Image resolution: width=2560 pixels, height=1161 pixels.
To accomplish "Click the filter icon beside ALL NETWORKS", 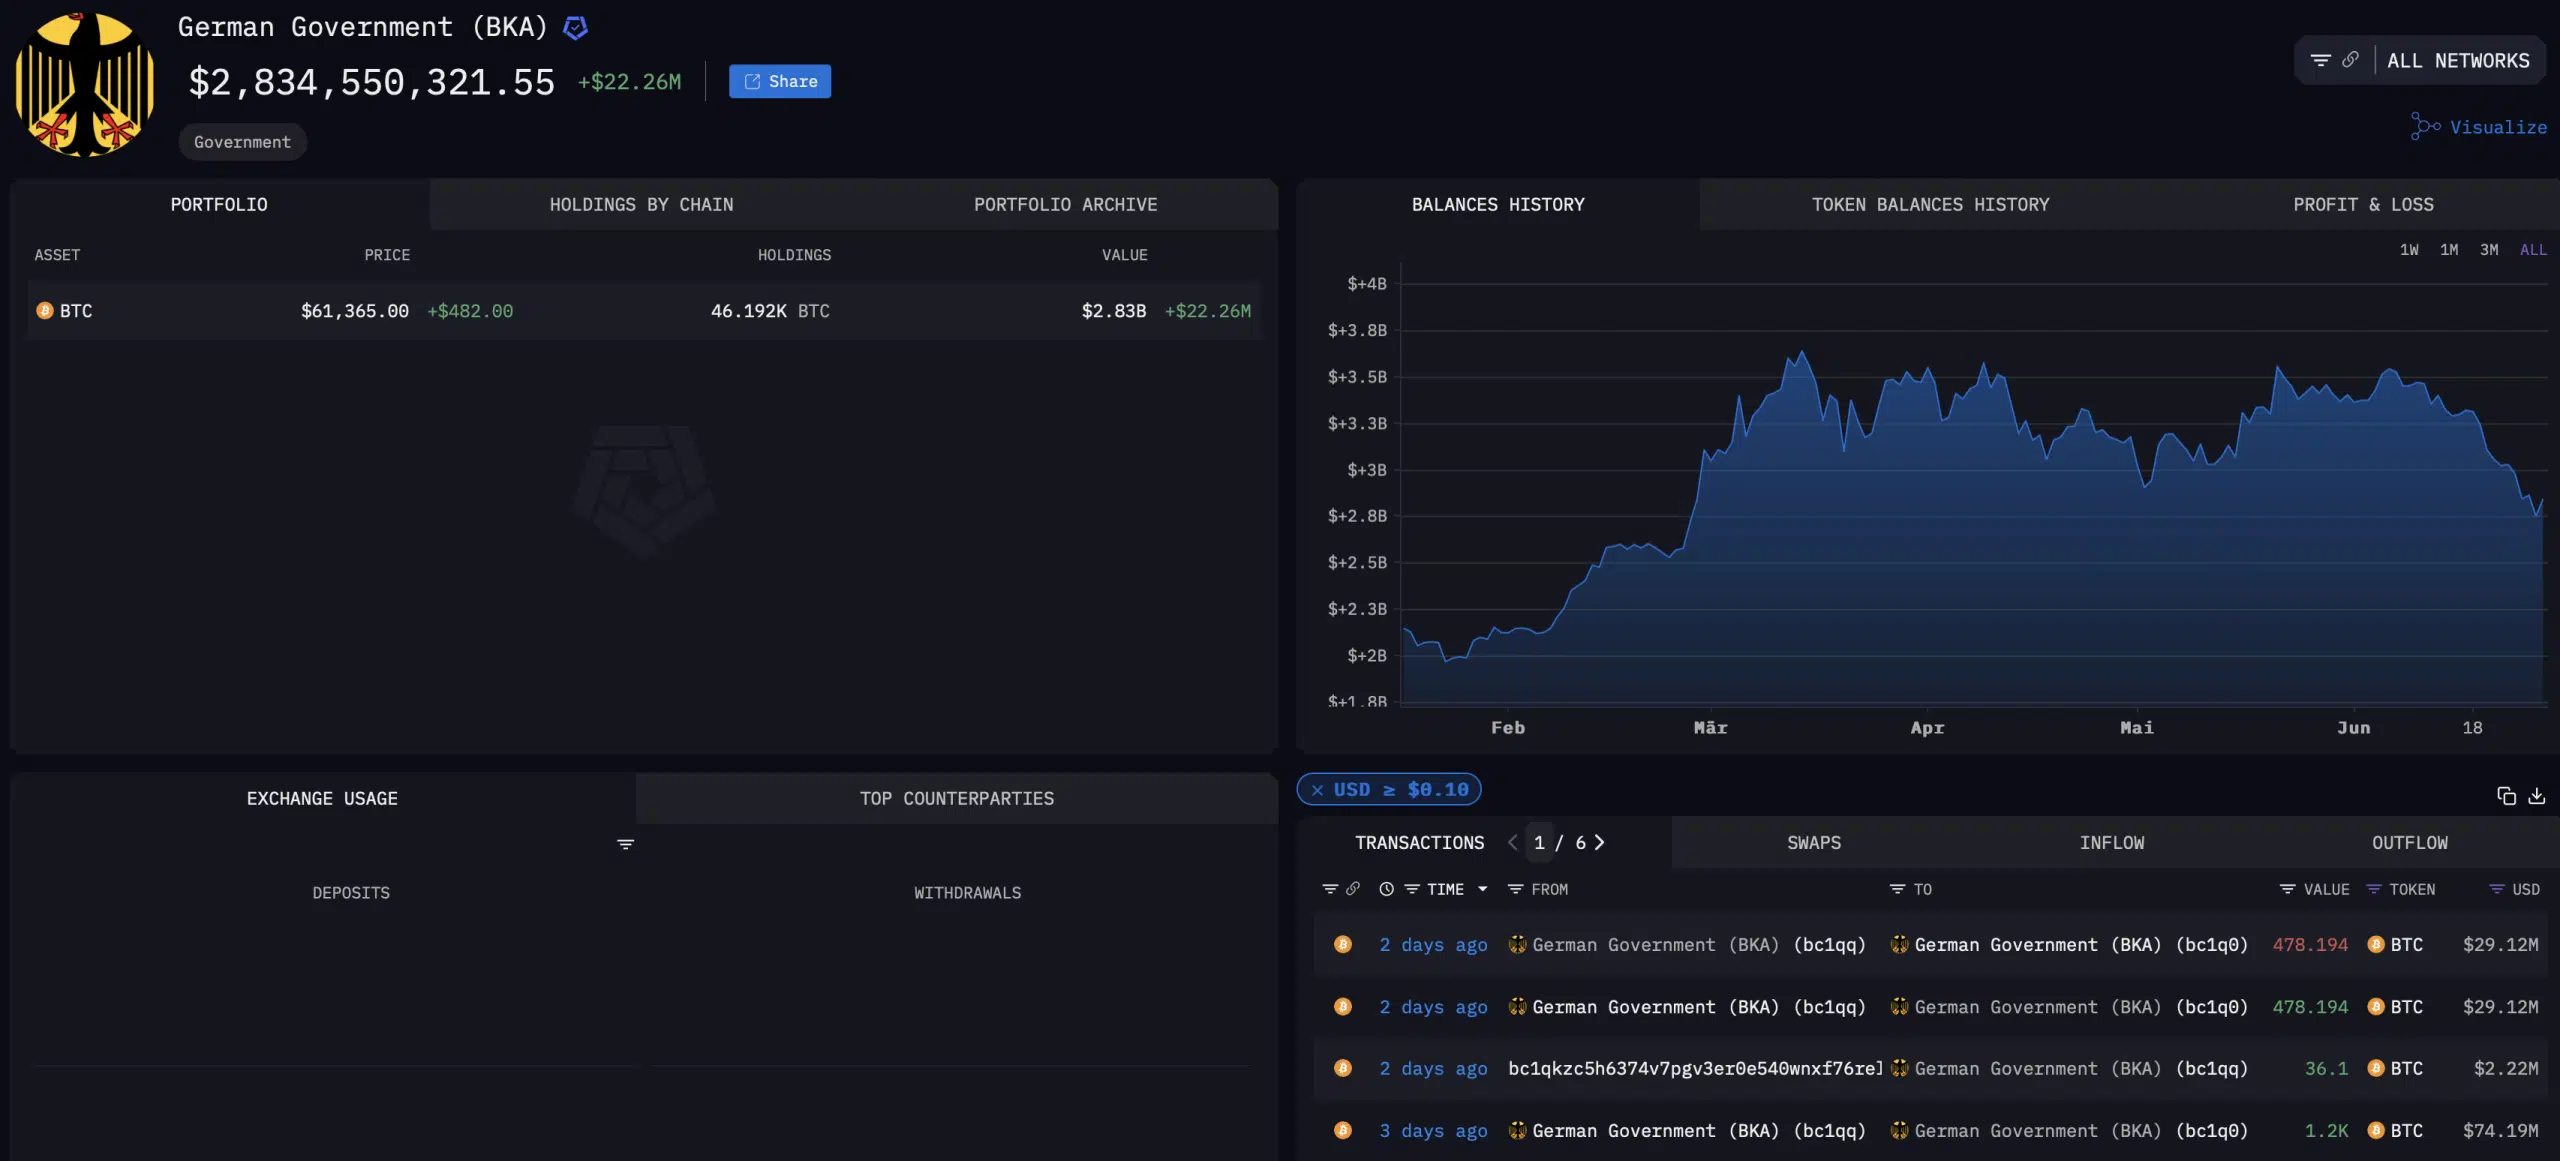I will [x=2320, y=59].
